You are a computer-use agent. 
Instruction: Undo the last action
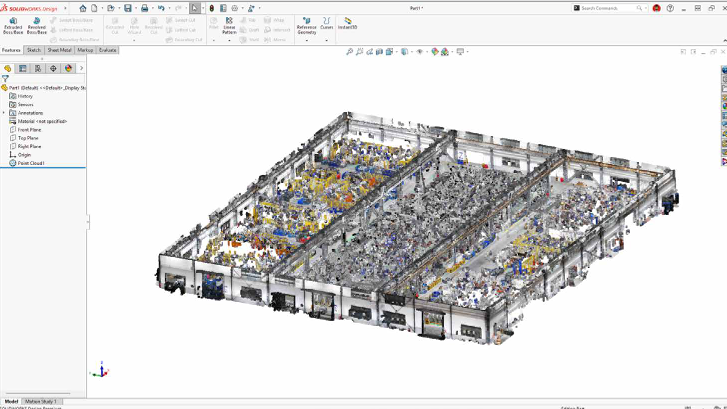161,8
